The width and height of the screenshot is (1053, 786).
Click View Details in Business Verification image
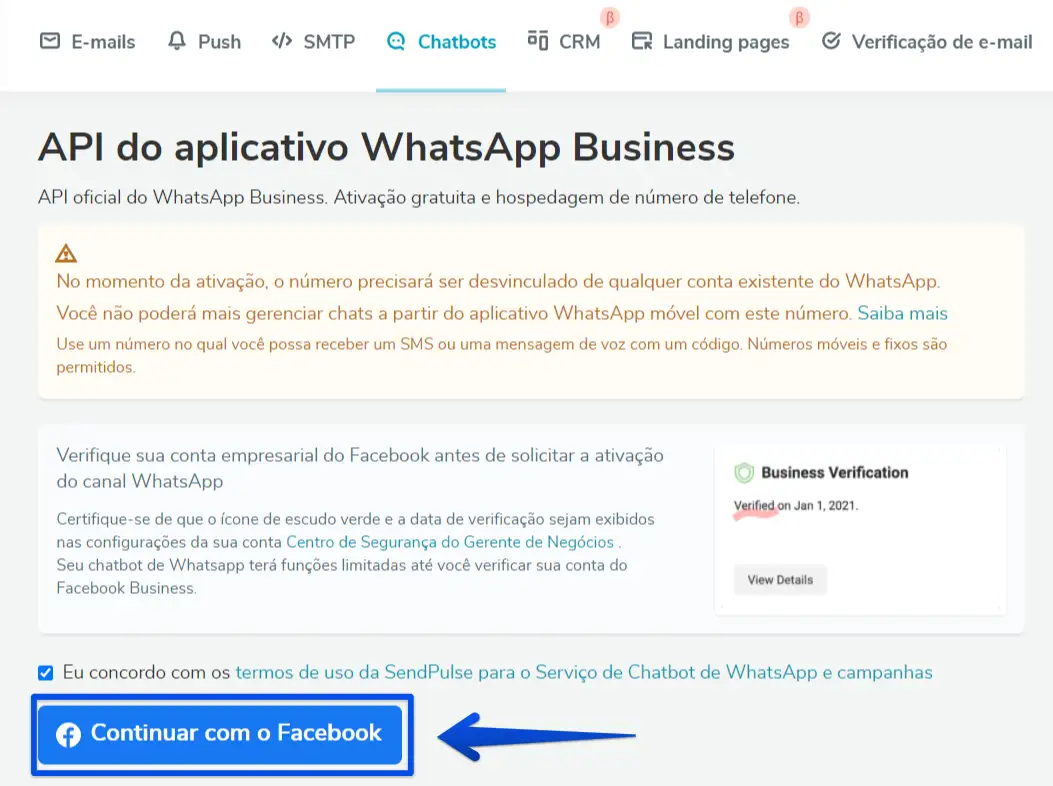point(780,580)
